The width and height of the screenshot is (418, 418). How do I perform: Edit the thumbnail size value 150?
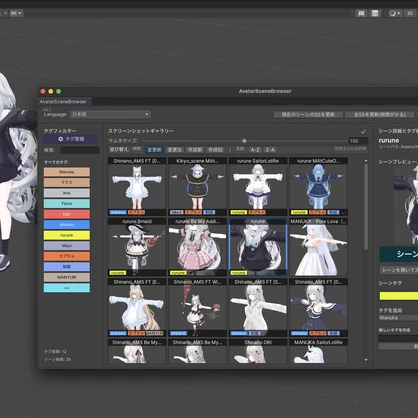tap(358, 141)
